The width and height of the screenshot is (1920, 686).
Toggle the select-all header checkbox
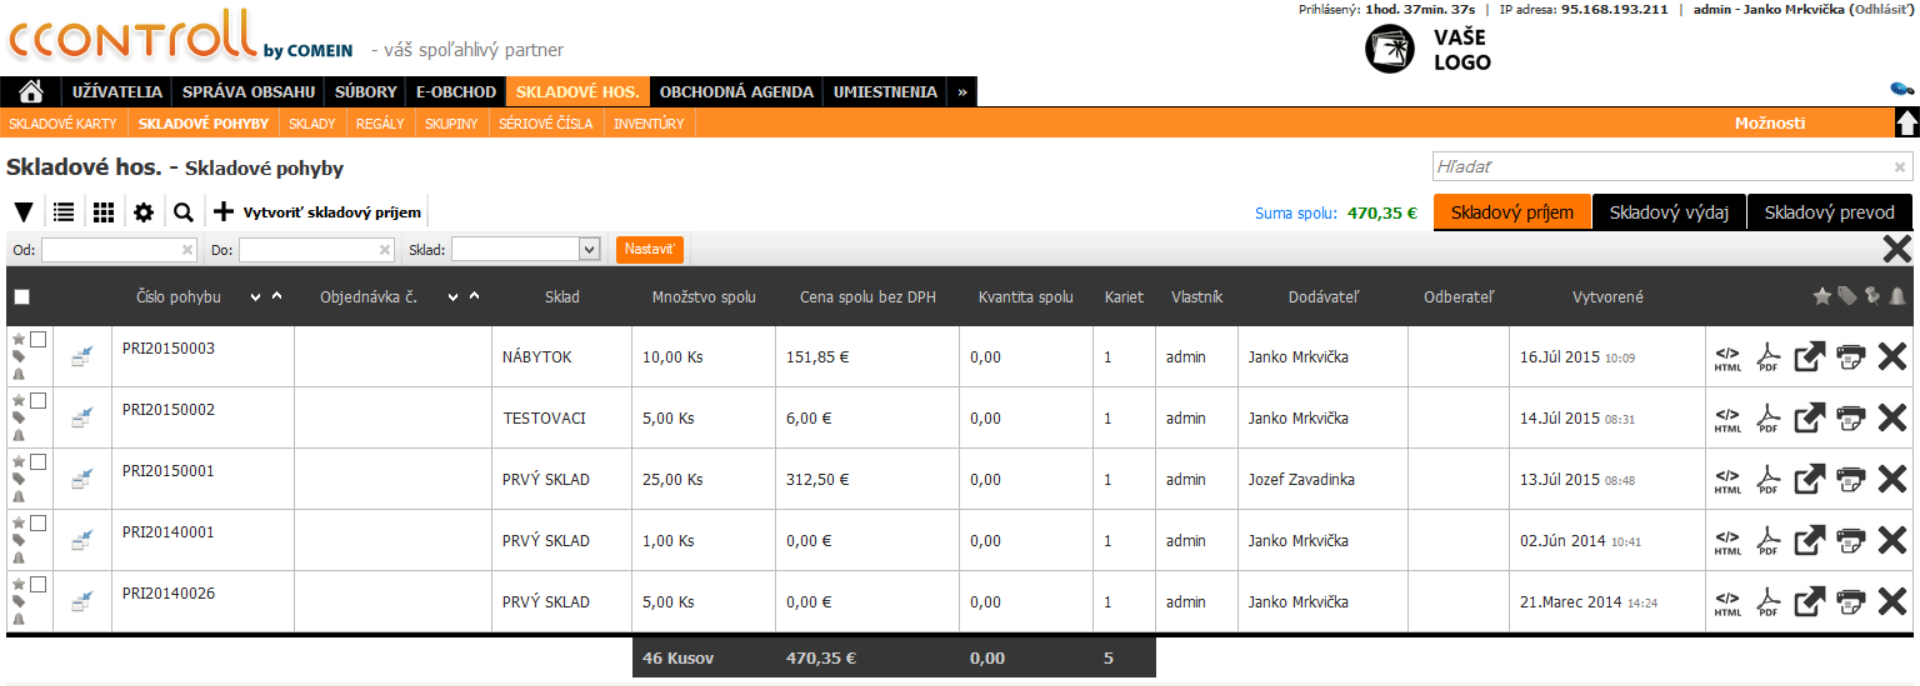pyautogui.click(x=22, y=297)
